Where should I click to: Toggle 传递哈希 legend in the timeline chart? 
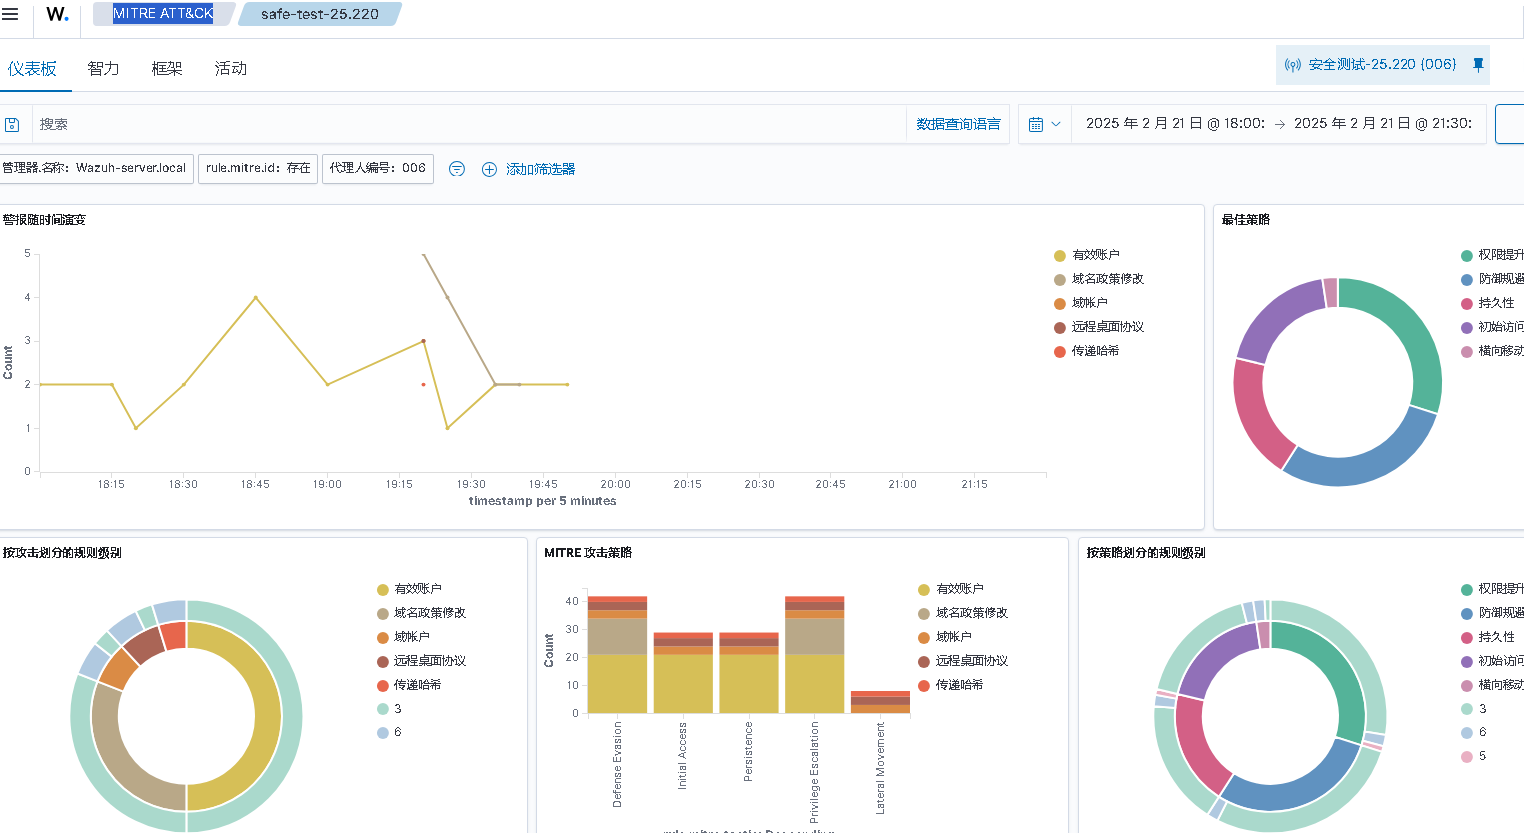click(1095, 351)
